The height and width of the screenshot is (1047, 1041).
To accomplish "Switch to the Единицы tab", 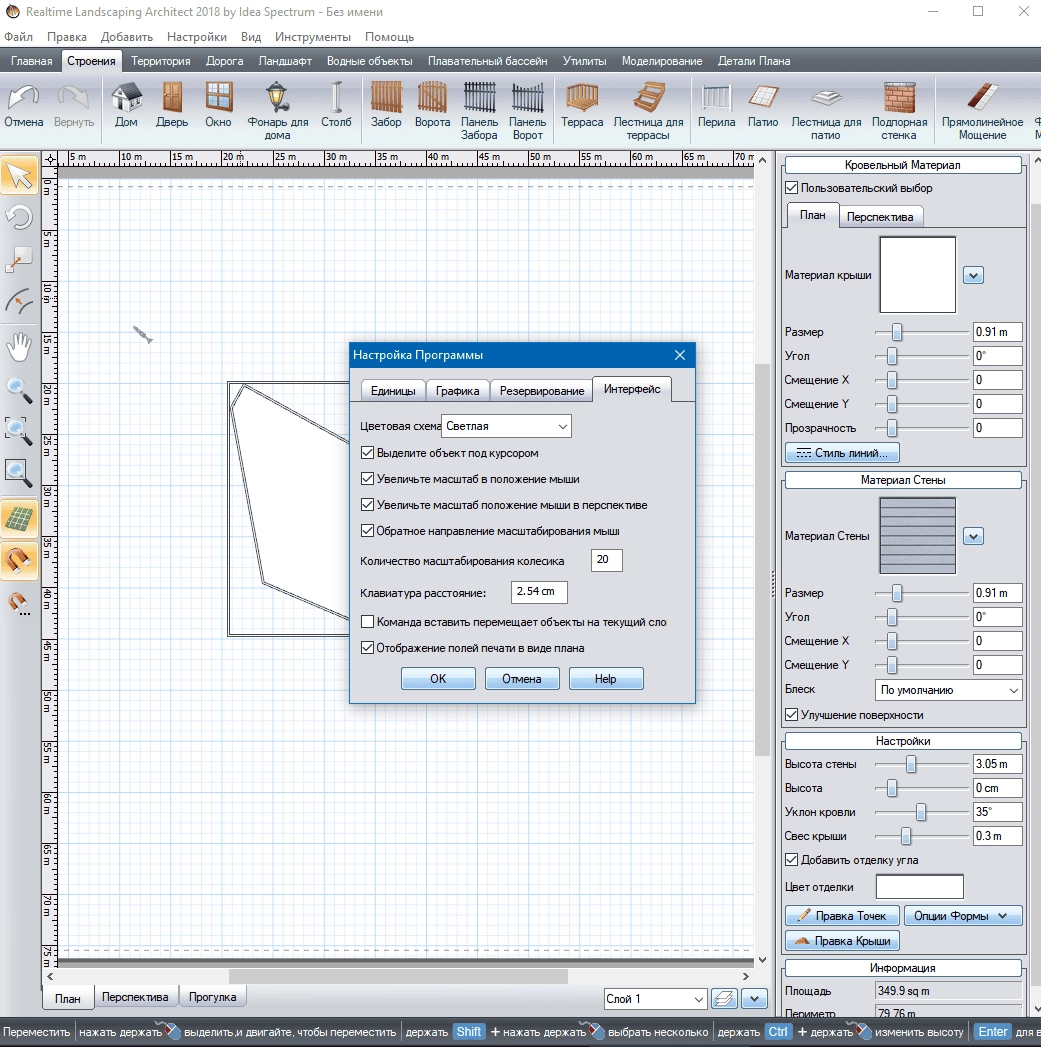I will click(x=393, y=391).
